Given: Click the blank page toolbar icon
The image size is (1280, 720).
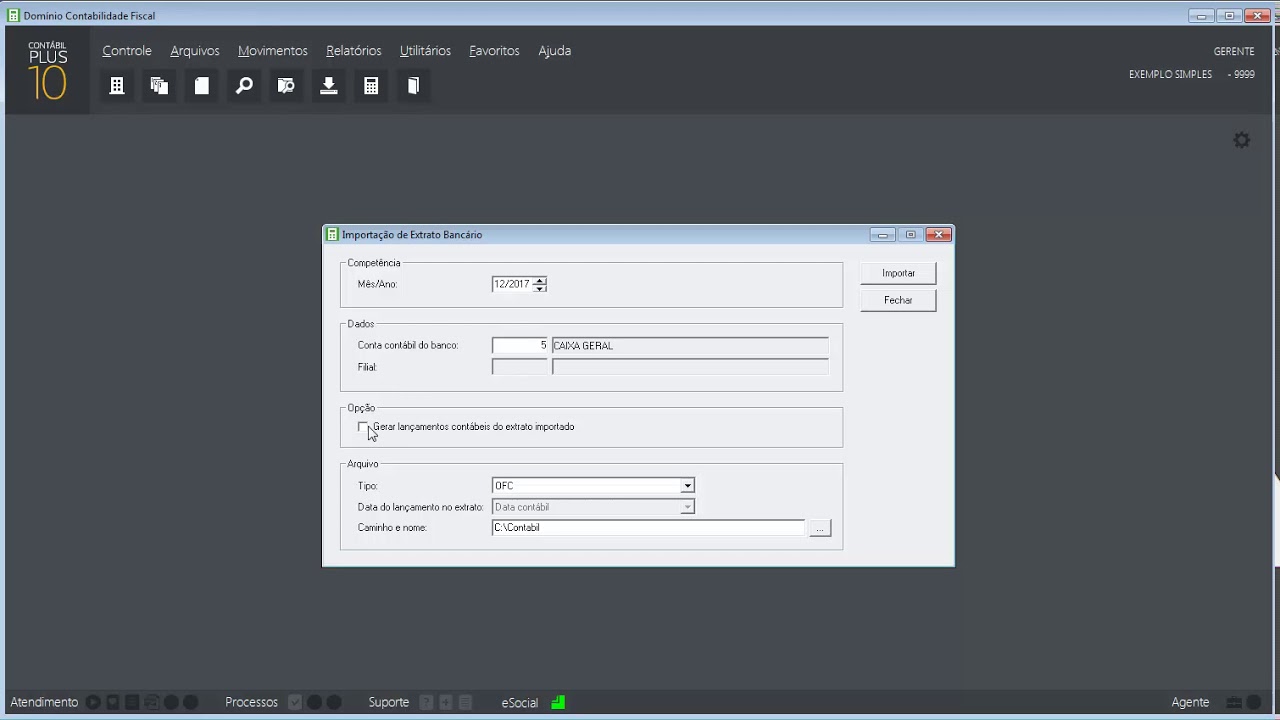Looking at the screenshot, I should click(x=202, y=86).
